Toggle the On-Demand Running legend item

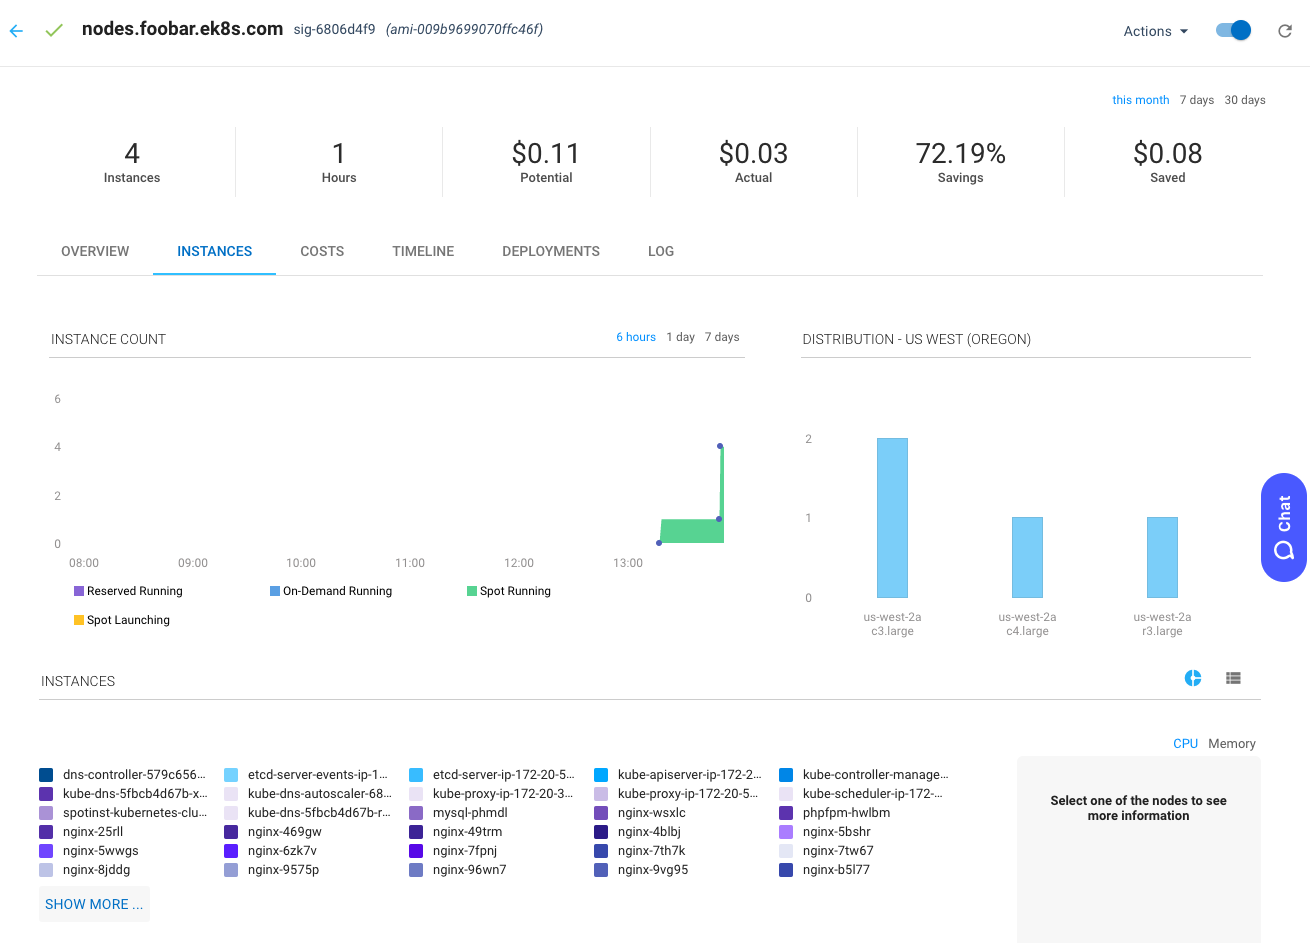tap(331, 591)
